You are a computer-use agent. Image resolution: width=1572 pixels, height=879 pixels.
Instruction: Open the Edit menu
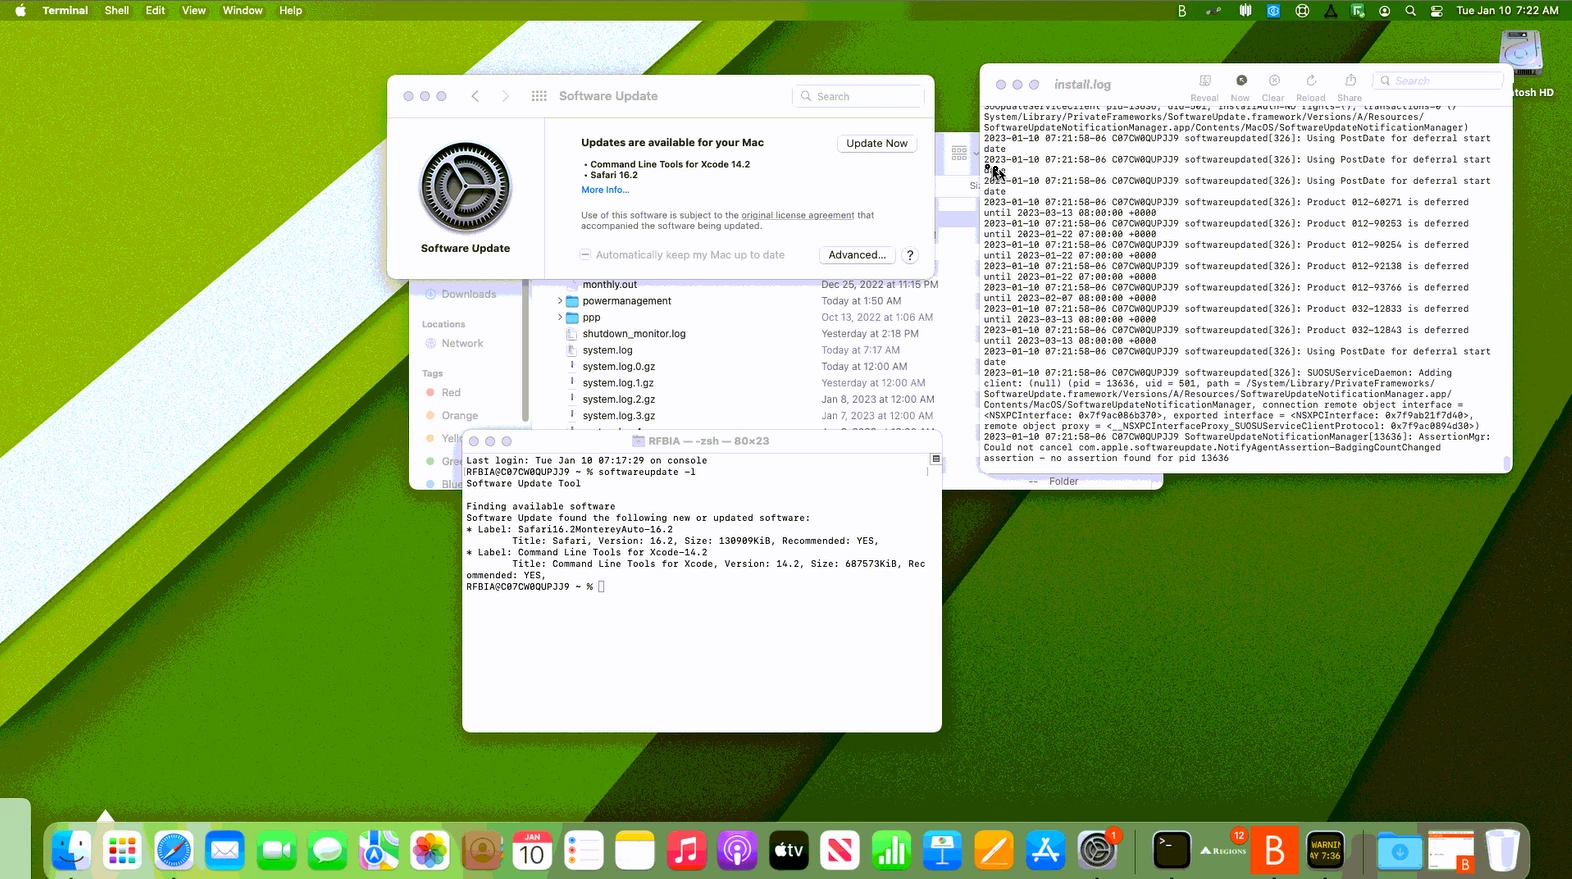(155, 10)
